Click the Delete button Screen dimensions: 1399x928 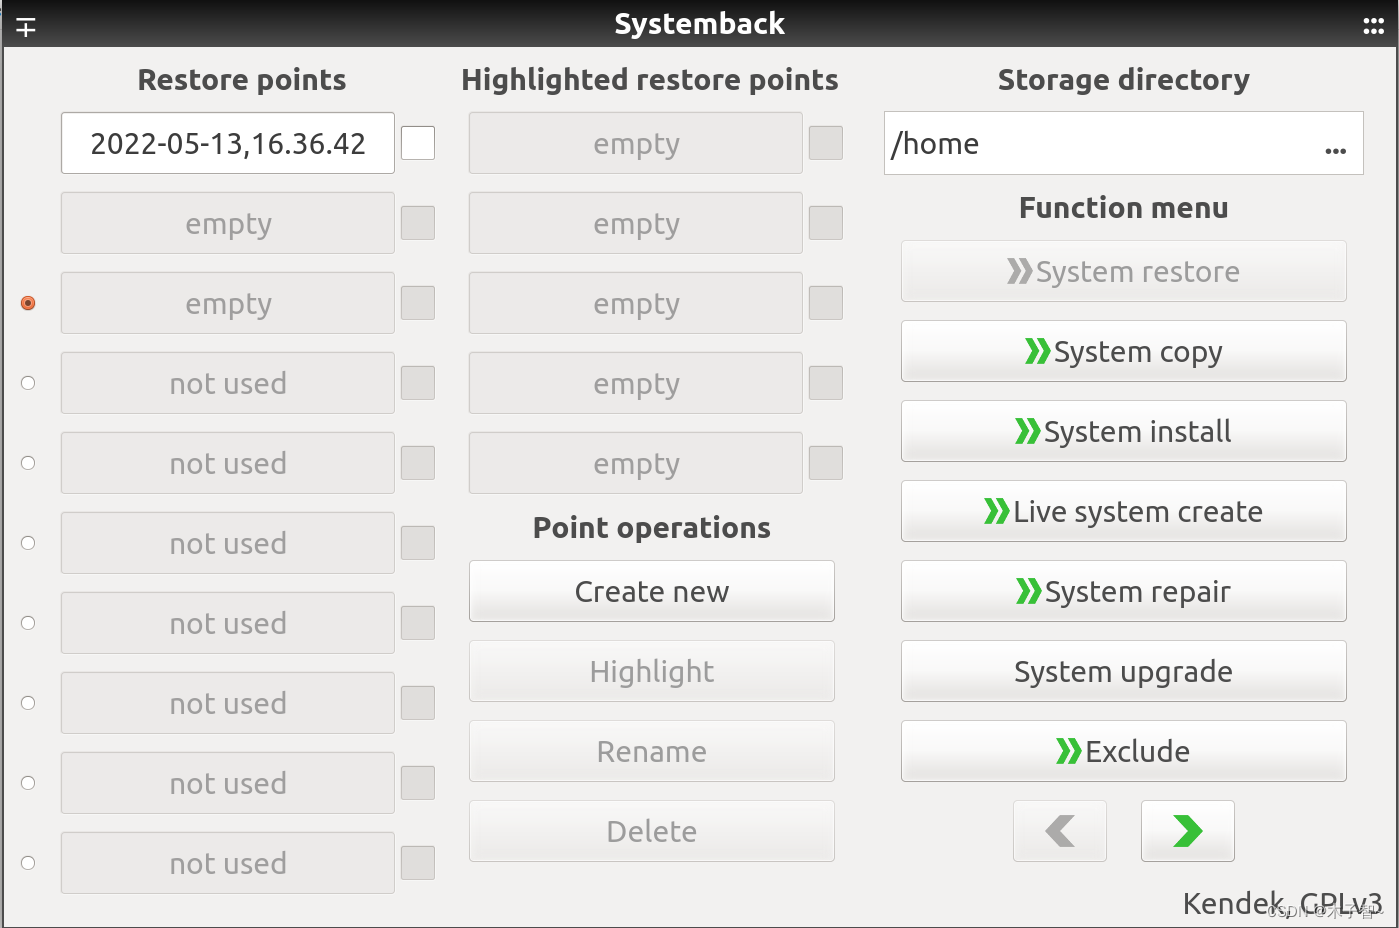tap(652, 831)
